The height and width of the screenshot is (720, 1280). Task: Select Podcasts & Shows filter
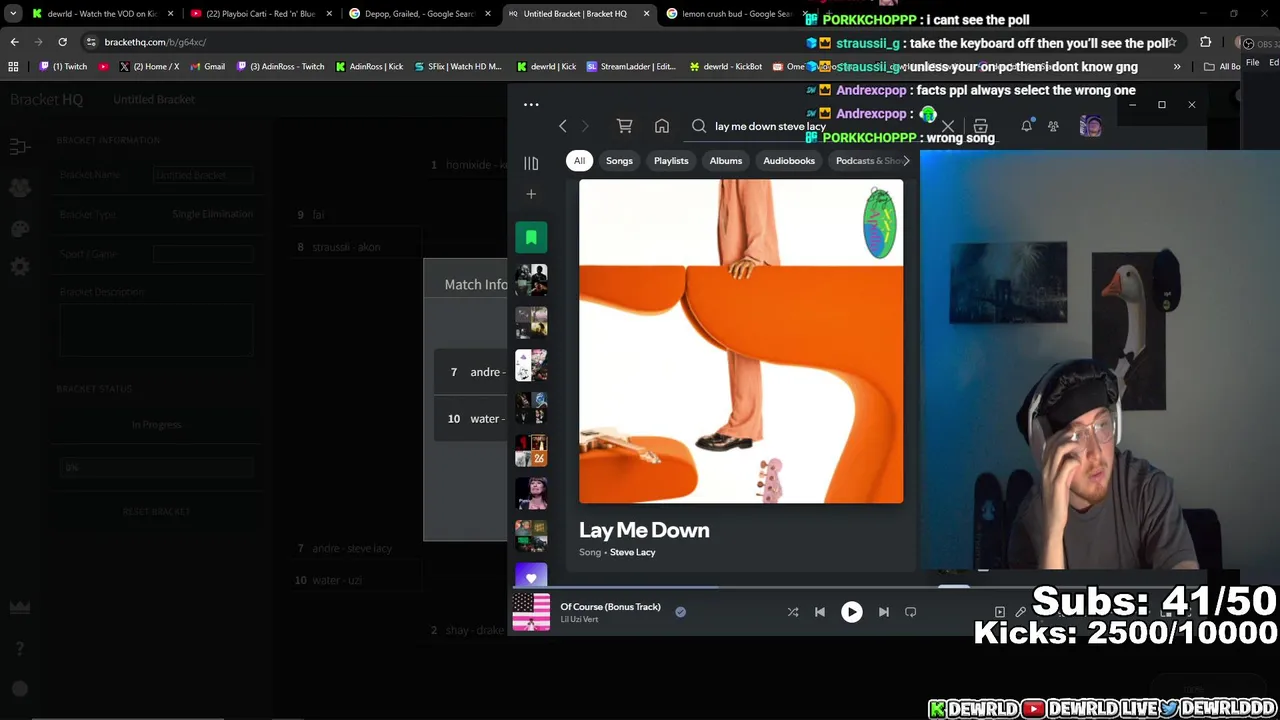868,160
